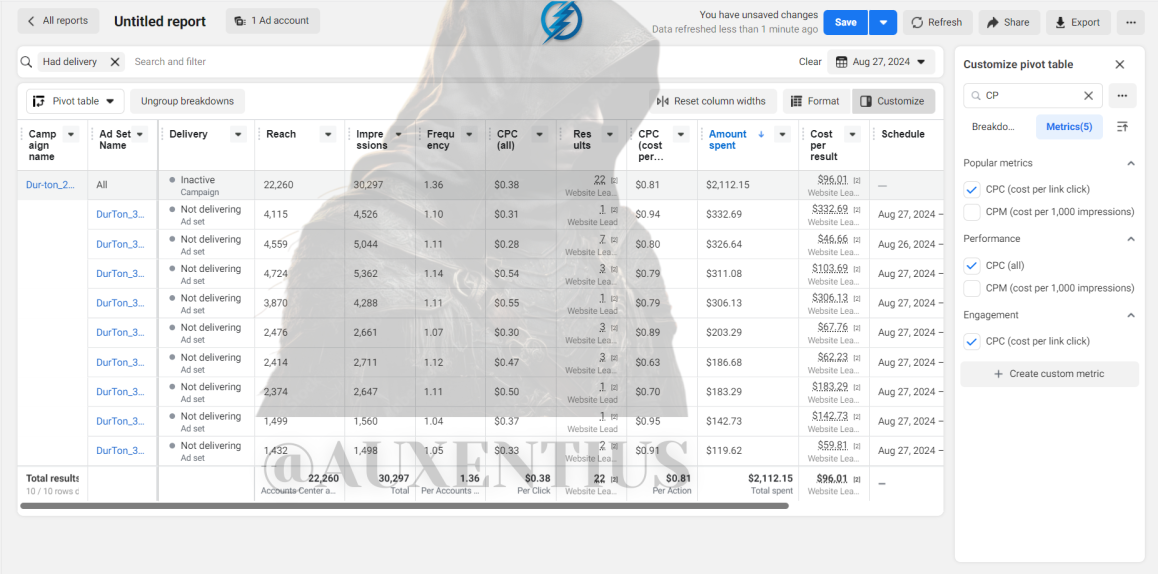Click Ungroup breakdowns button

[187, 101]
